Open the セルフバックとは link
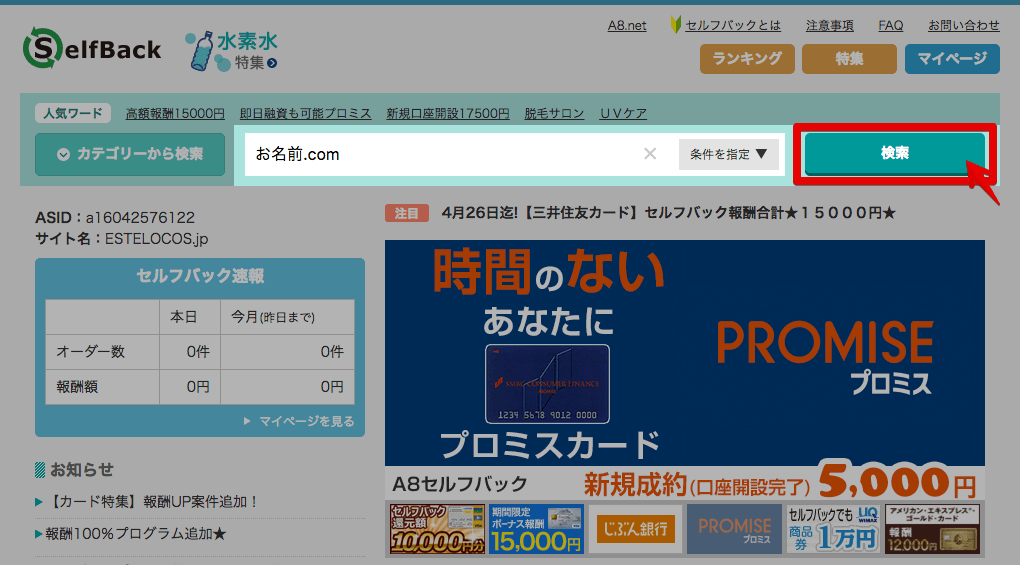The image size is (1020, 565). 732,25
